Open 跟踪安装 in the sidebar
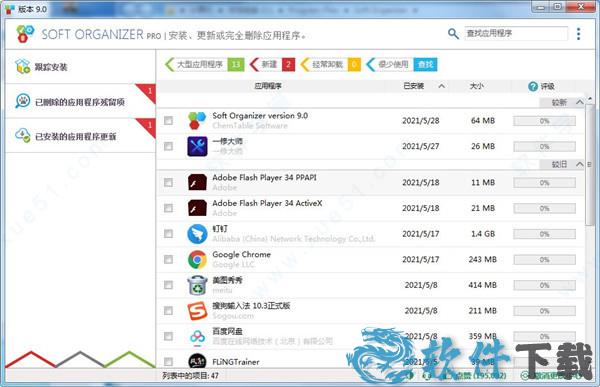Viewport: 600px width, 387px height. [80, 67]
